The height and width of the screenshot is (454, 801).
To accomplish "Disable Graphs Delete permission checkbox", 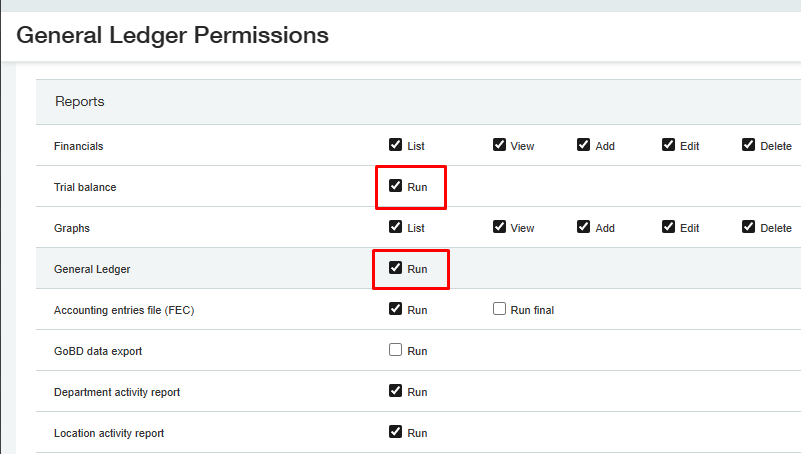I will (x=748, y=226).
